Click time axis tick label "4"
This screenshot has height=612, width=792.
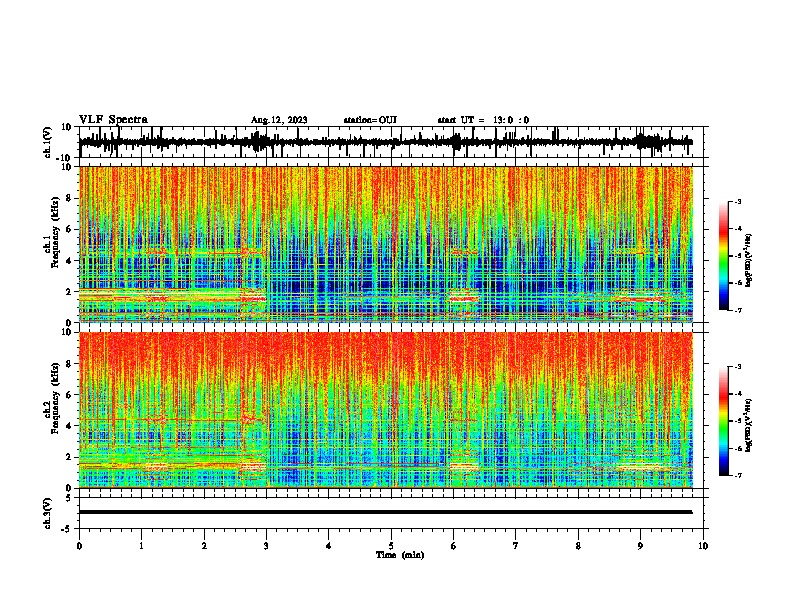329,546
